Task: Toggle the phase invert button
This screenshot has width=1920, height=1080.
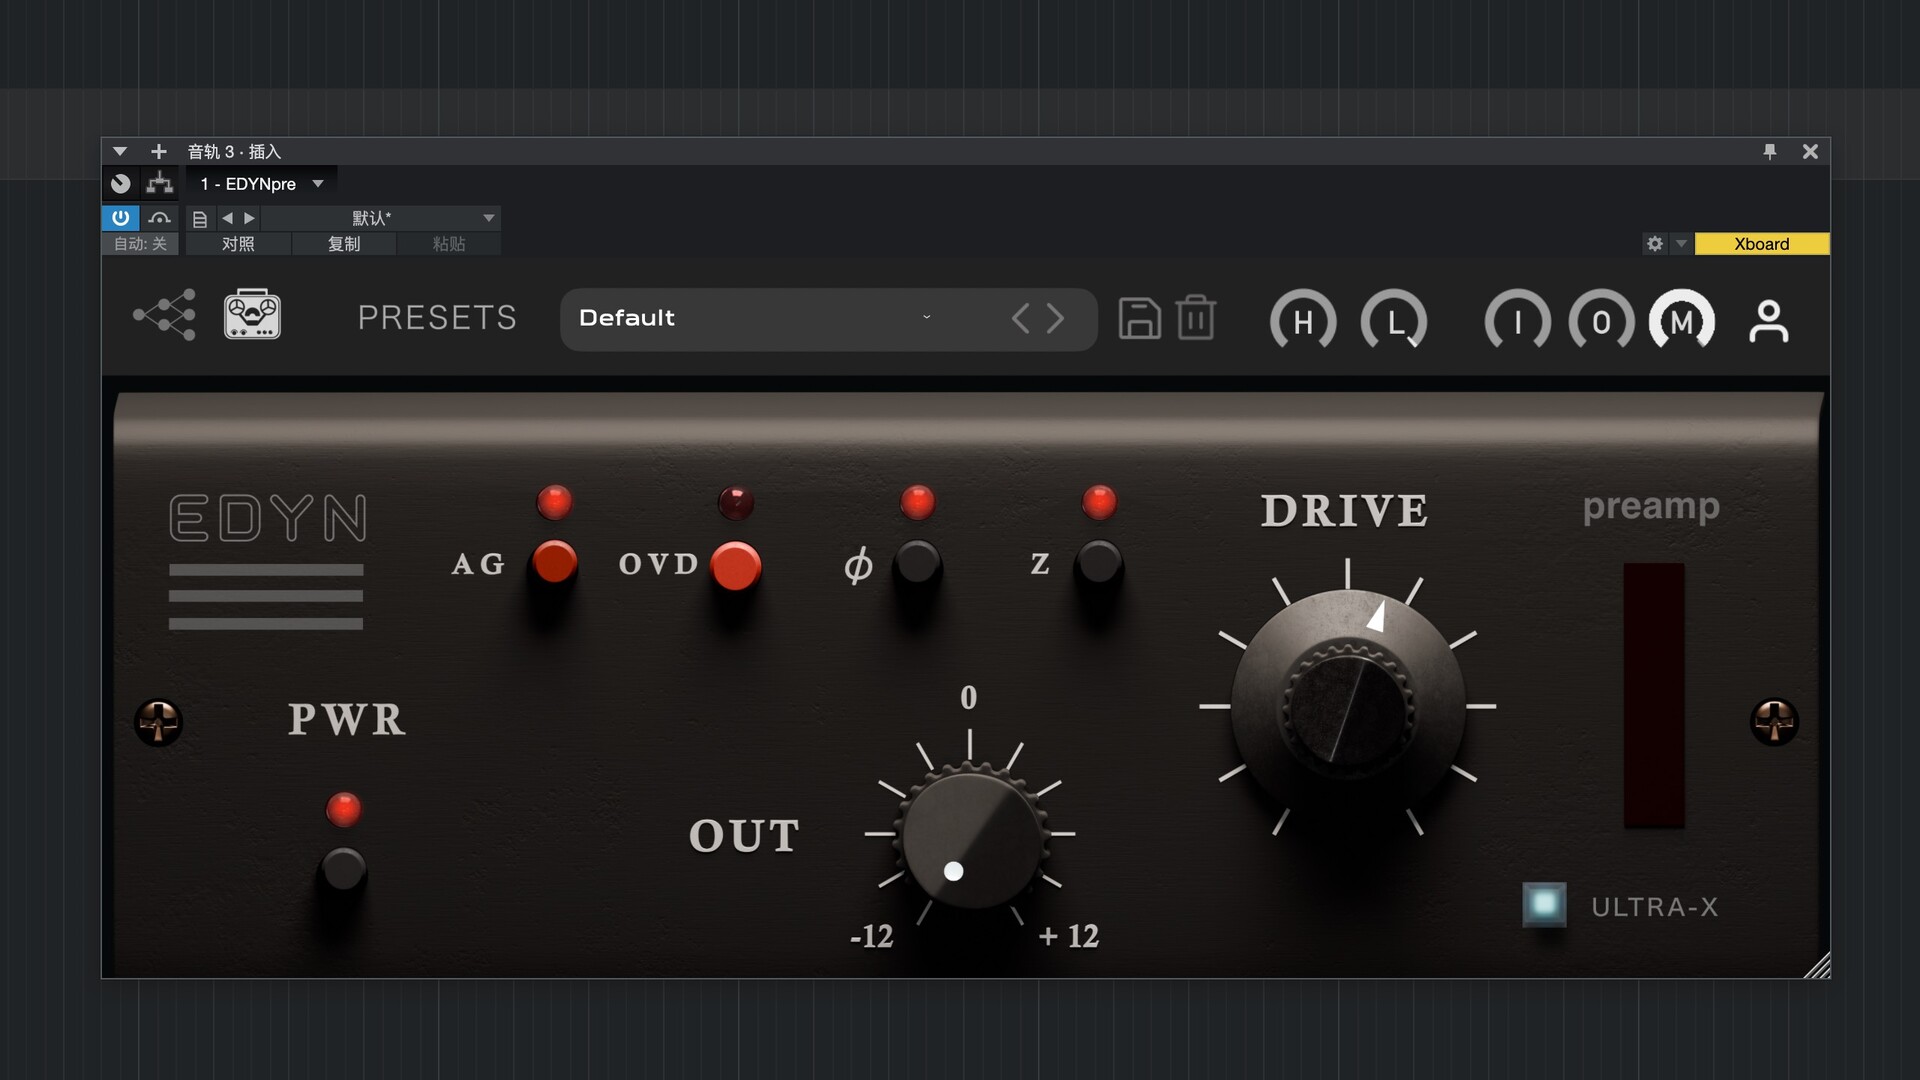Action: coord(917,564)
